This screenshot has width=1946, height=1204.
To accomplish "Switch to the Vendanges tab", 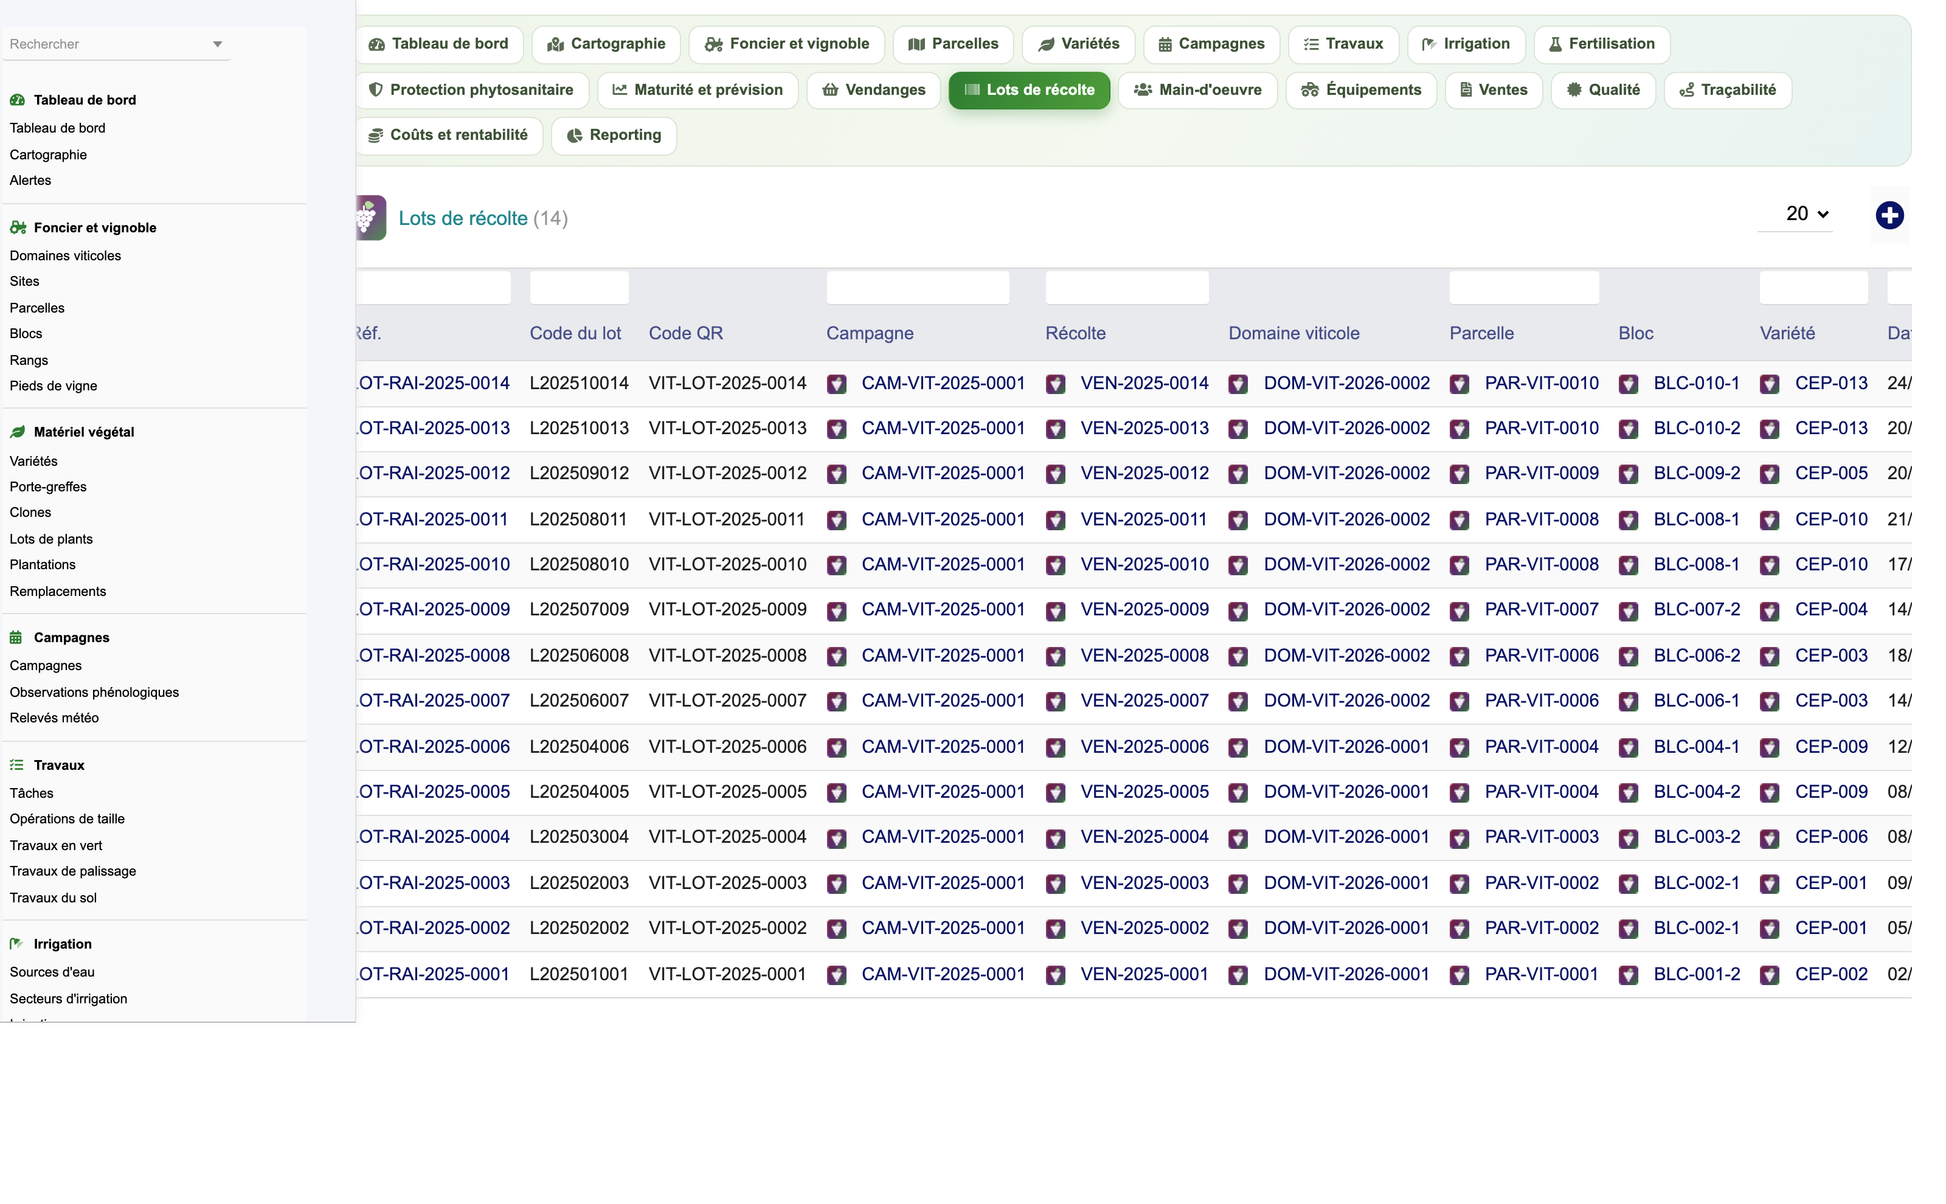I will (x=874, y=90).
